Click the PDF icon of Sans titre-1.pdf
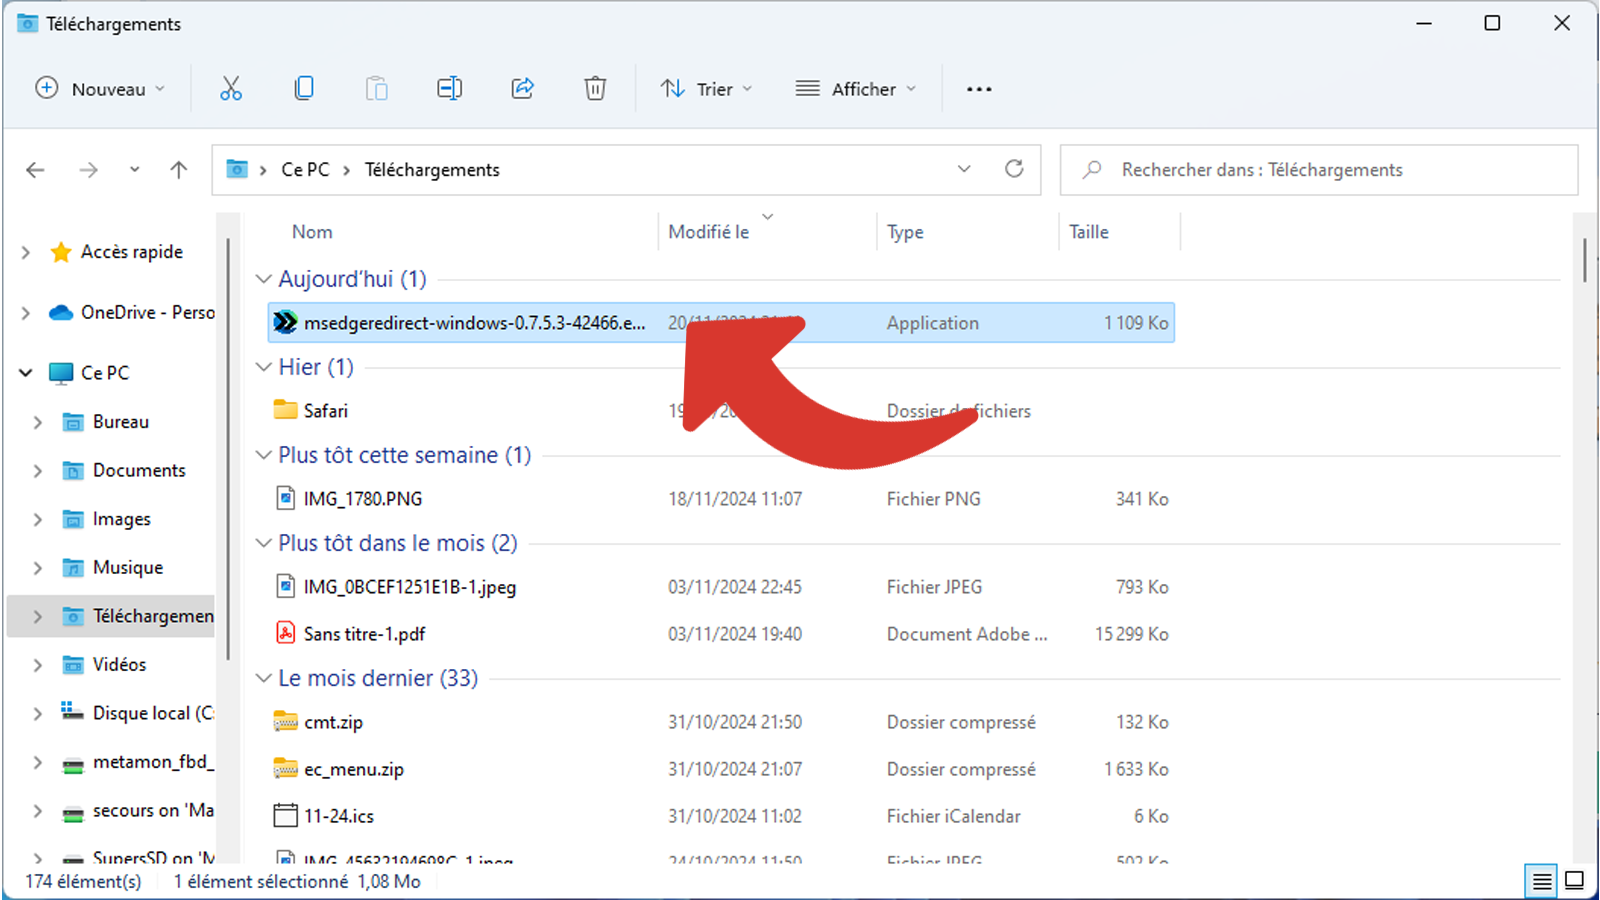The height and width of the screenshot is (900, 1600). [x=286, y=633]
